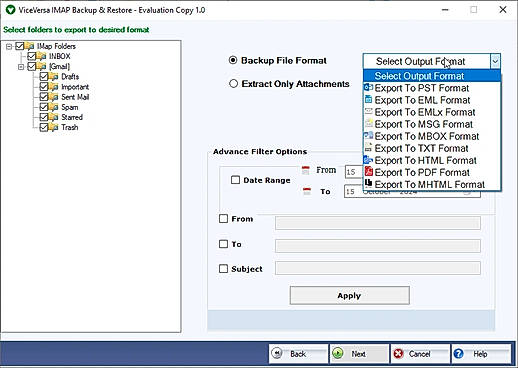The width and height of the screenshot is (518, 368).
Task: Go Back to the previous step
Action: point(298,354)
